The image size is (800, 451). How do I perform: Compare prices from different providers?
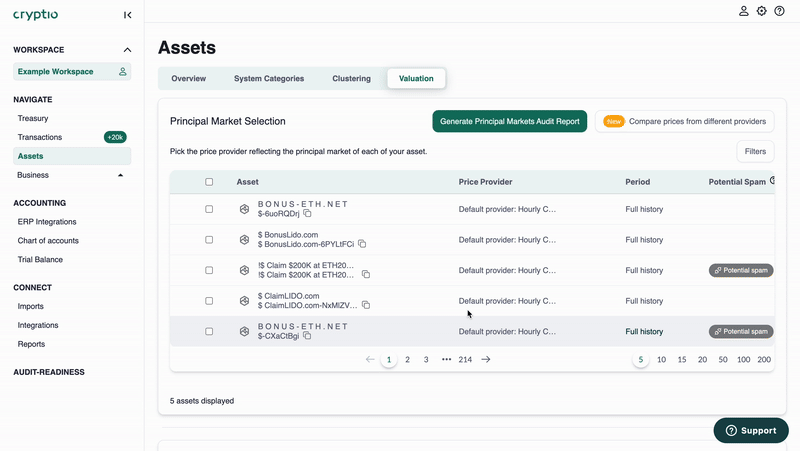pyautogui.click(x=685, y=121)
